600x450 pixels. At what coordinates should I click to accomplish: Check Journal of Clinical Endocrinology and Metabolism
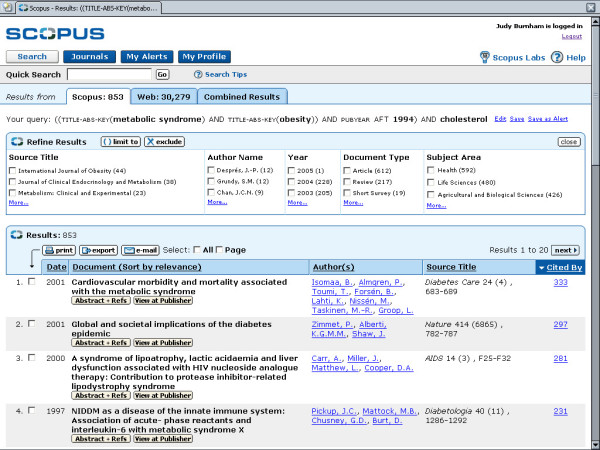click(x=13, y=182)
